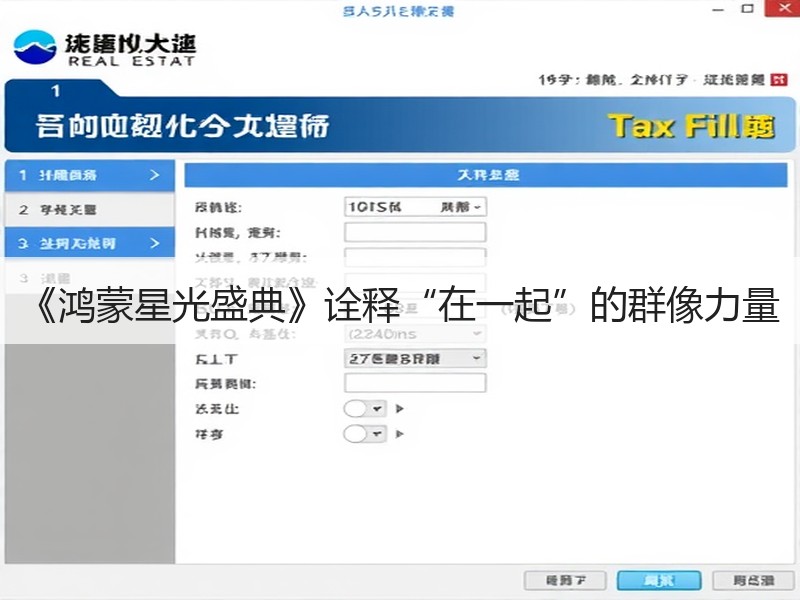
Task: Click the highlighted blue button in the bottom bar
Action: point(659,581)
